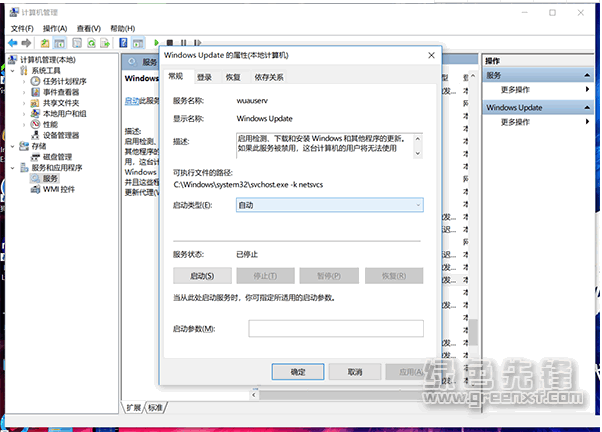Click the Pause service toolbar icon

click(184, 43)
